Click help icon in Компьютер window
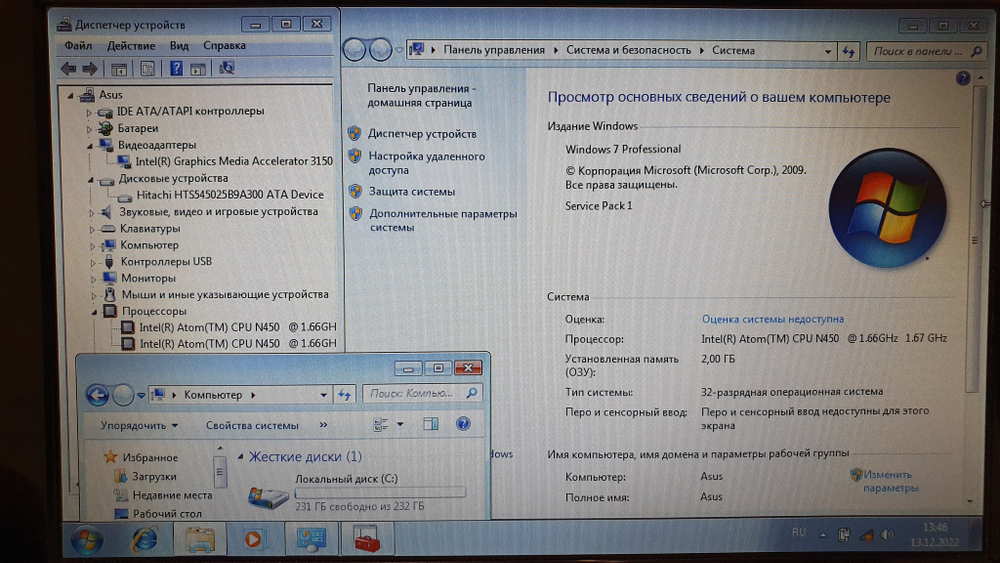This screenshot has height=563, width=1000. click(463, 424)
